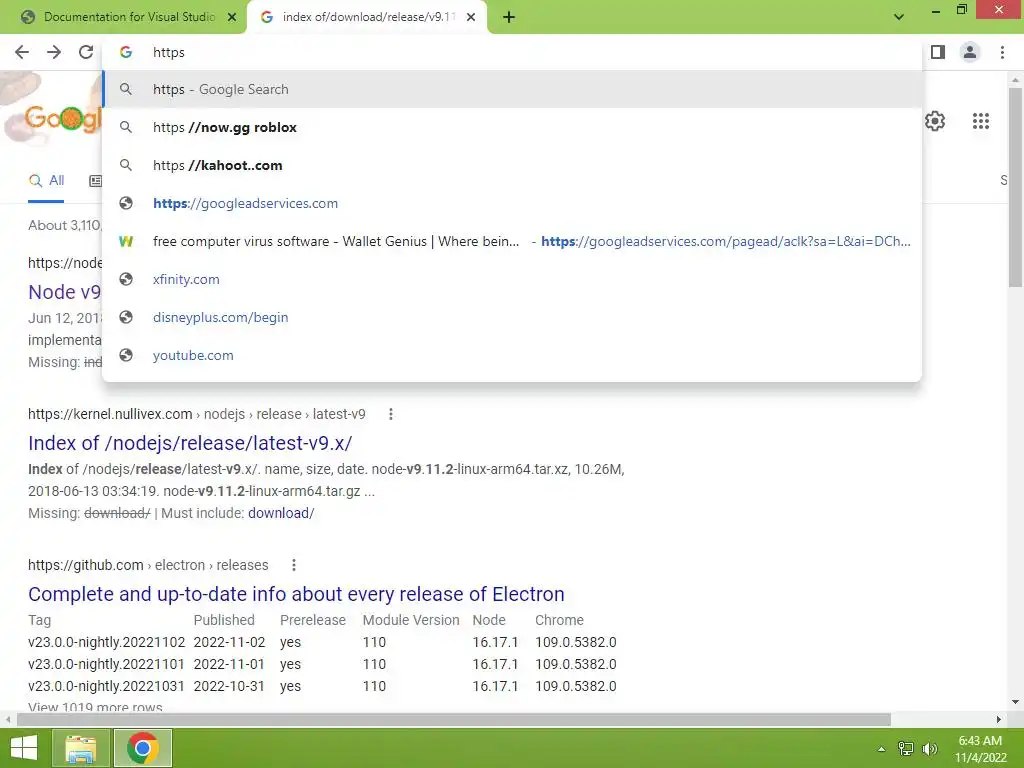Open xfinity.com suggestion

coord(512,279)
